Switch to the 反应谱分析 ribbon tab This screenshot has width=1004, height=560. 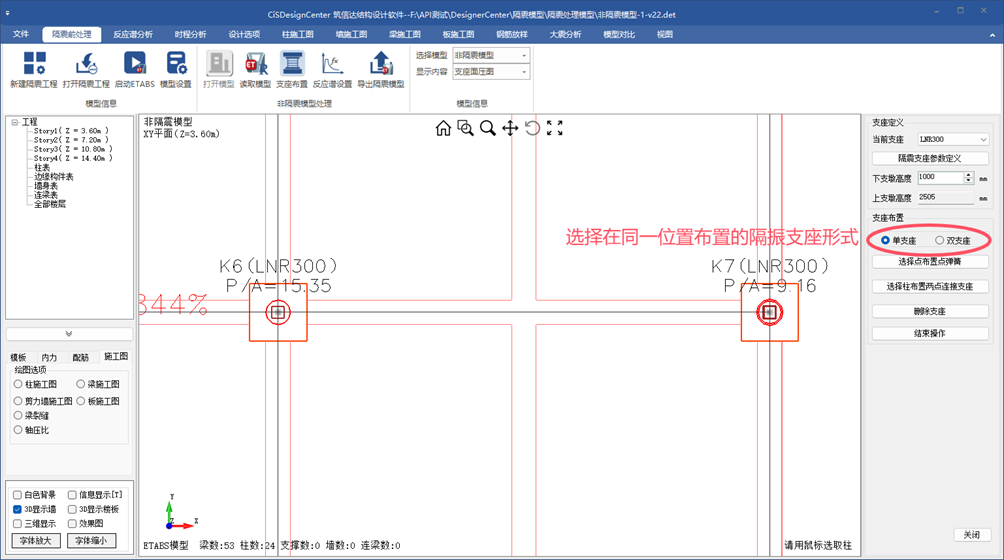[x=133, y=34]
